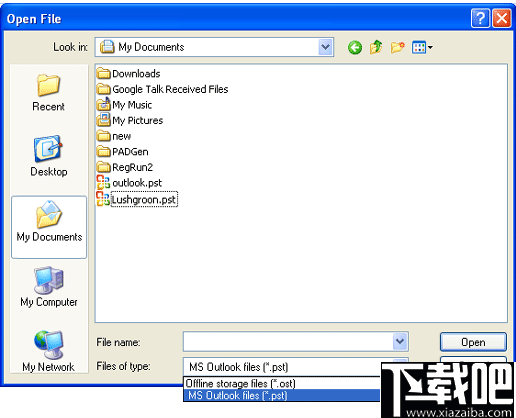Expand the File name dropdown arrow
Image resolution: width=516 pixels, height=418 pixels.
(x=400, y=341)
